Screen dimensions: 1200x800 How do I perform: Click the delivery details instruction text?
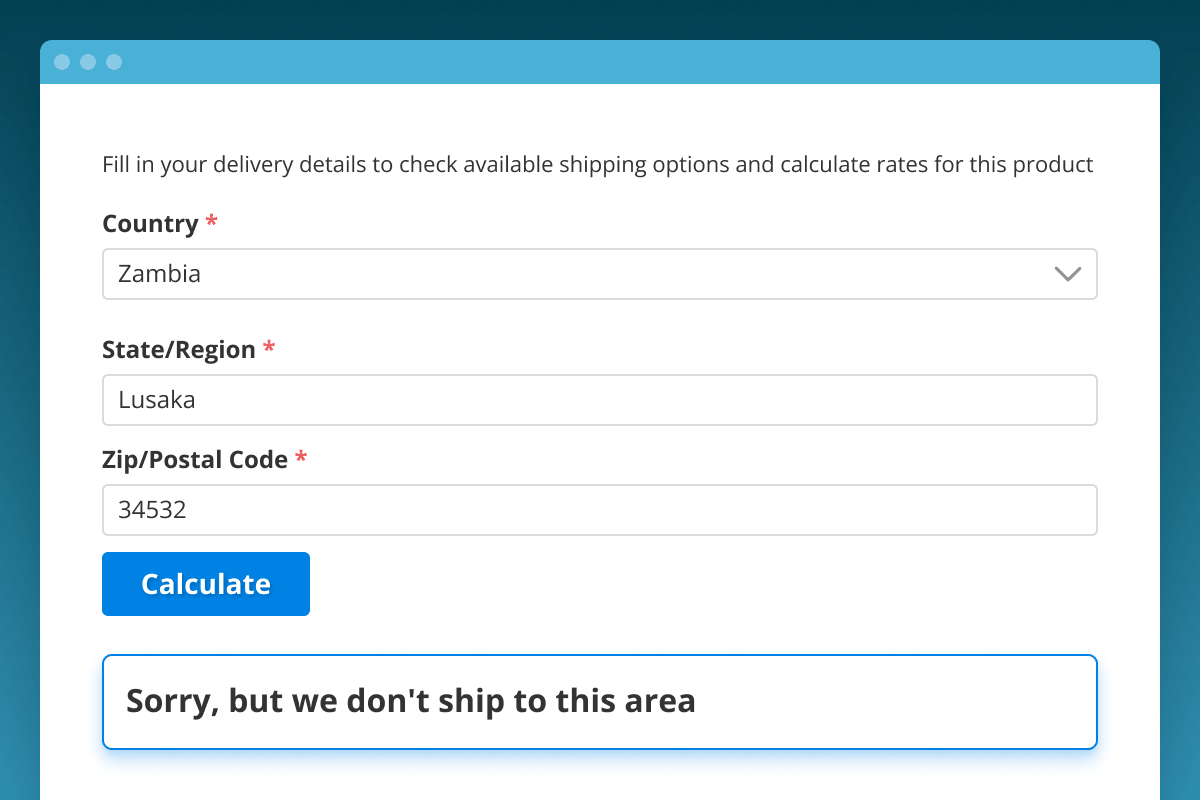point(597,164)
